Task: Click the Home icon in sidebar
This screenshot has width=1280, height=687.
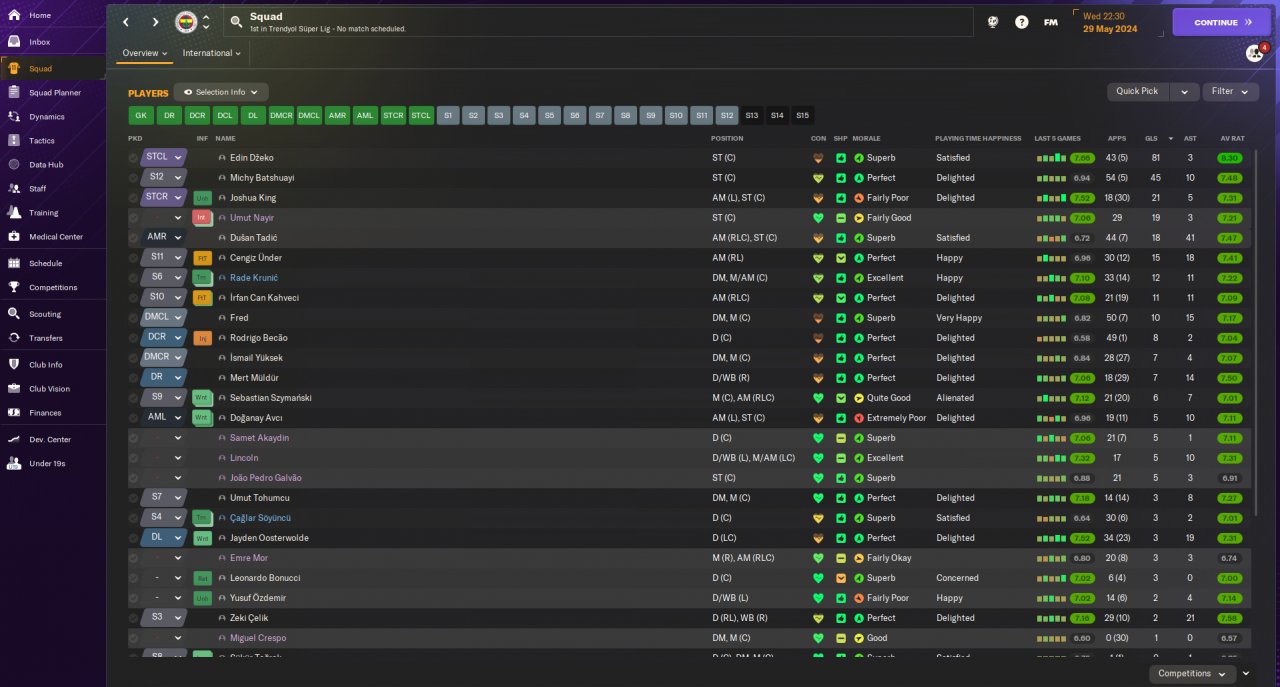Action: (13, 15)
